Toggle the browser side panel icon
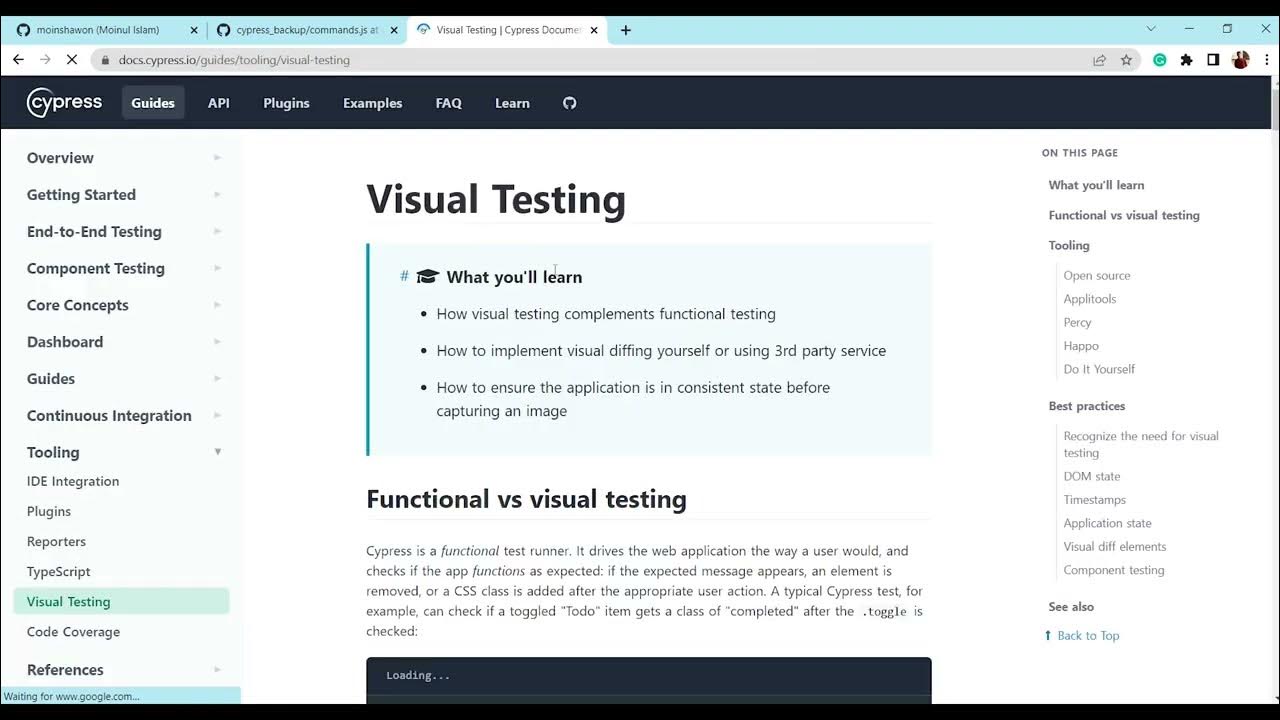Viewport: 1280px width, 720px height. pyautogui.click(x=1213, y=60)
